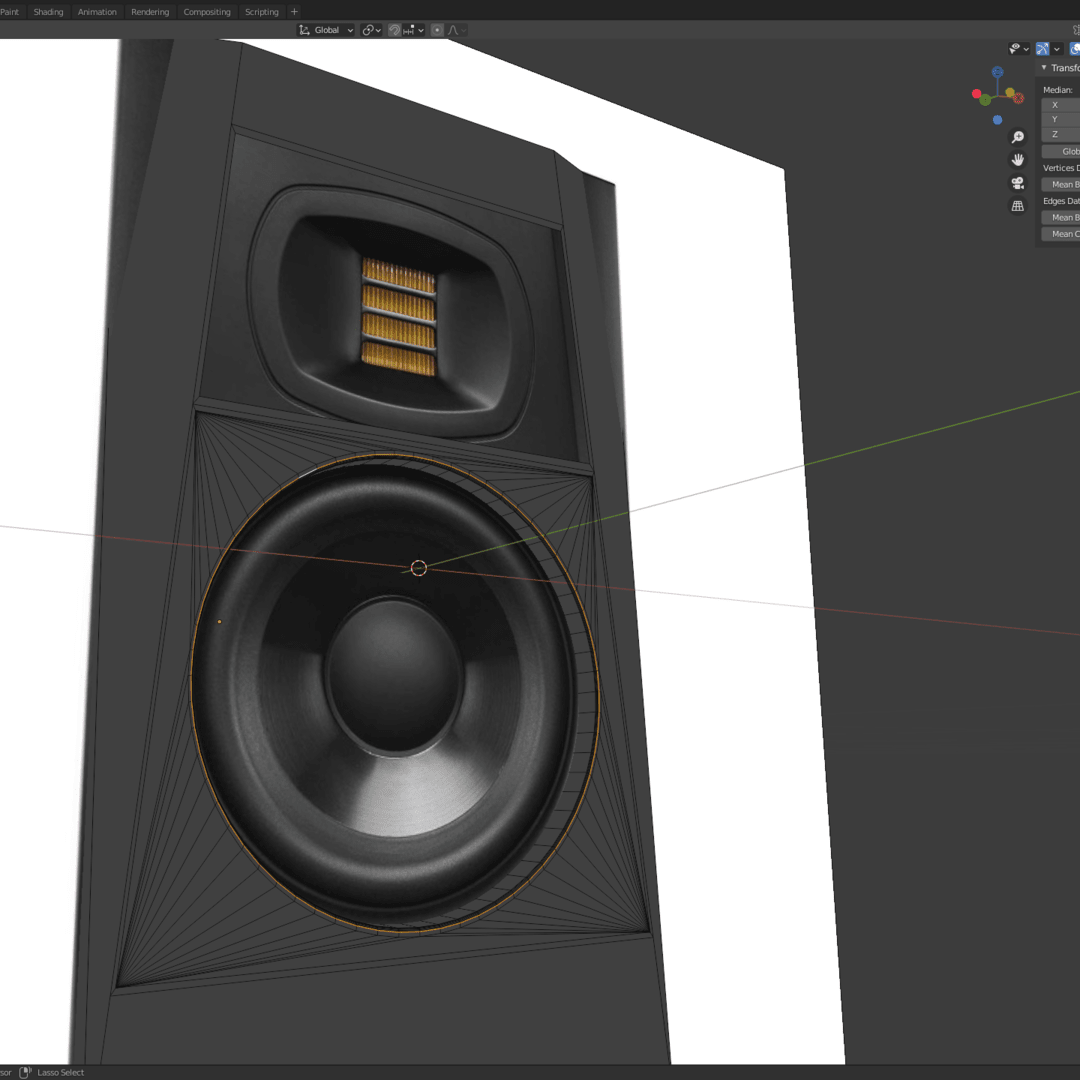Click the Mean Bevel Weight button under Vertices Data
Screen dimensions: 1080x1080
(1062, 184)
